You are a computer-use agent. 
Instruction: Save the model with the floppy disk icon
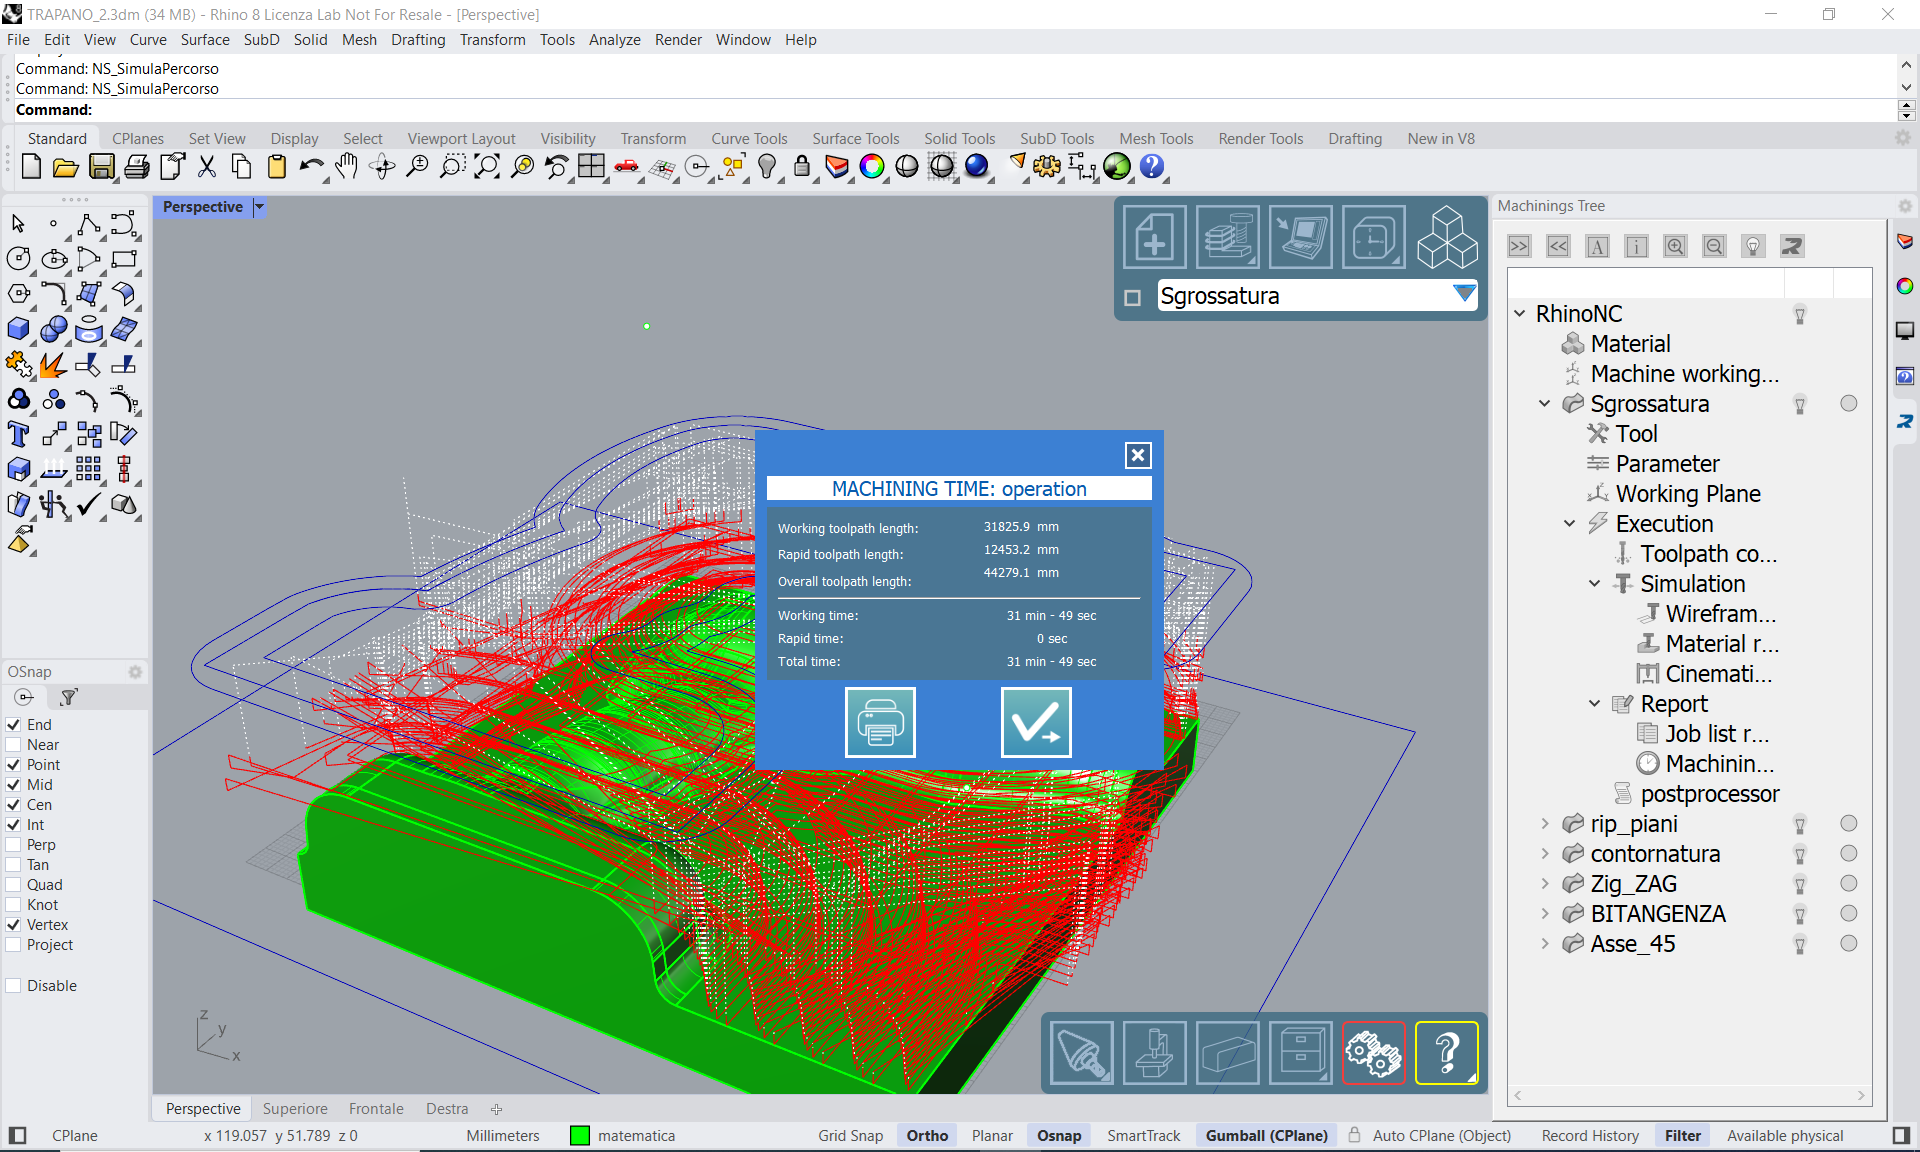click(x=101, y=167)
